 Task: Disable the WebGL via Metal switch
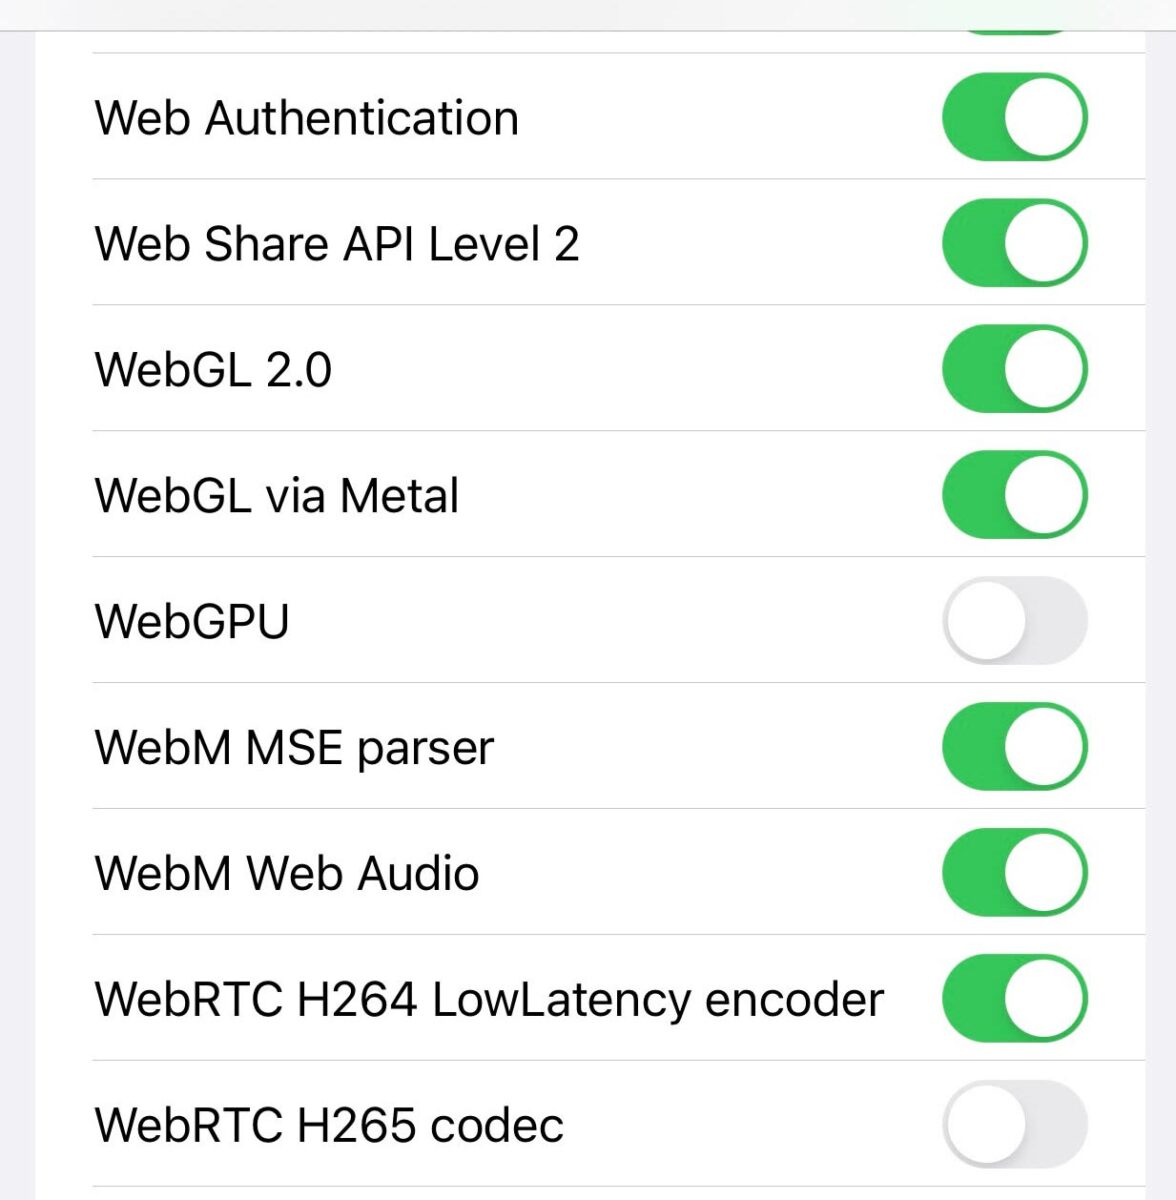pos(1014,495)
